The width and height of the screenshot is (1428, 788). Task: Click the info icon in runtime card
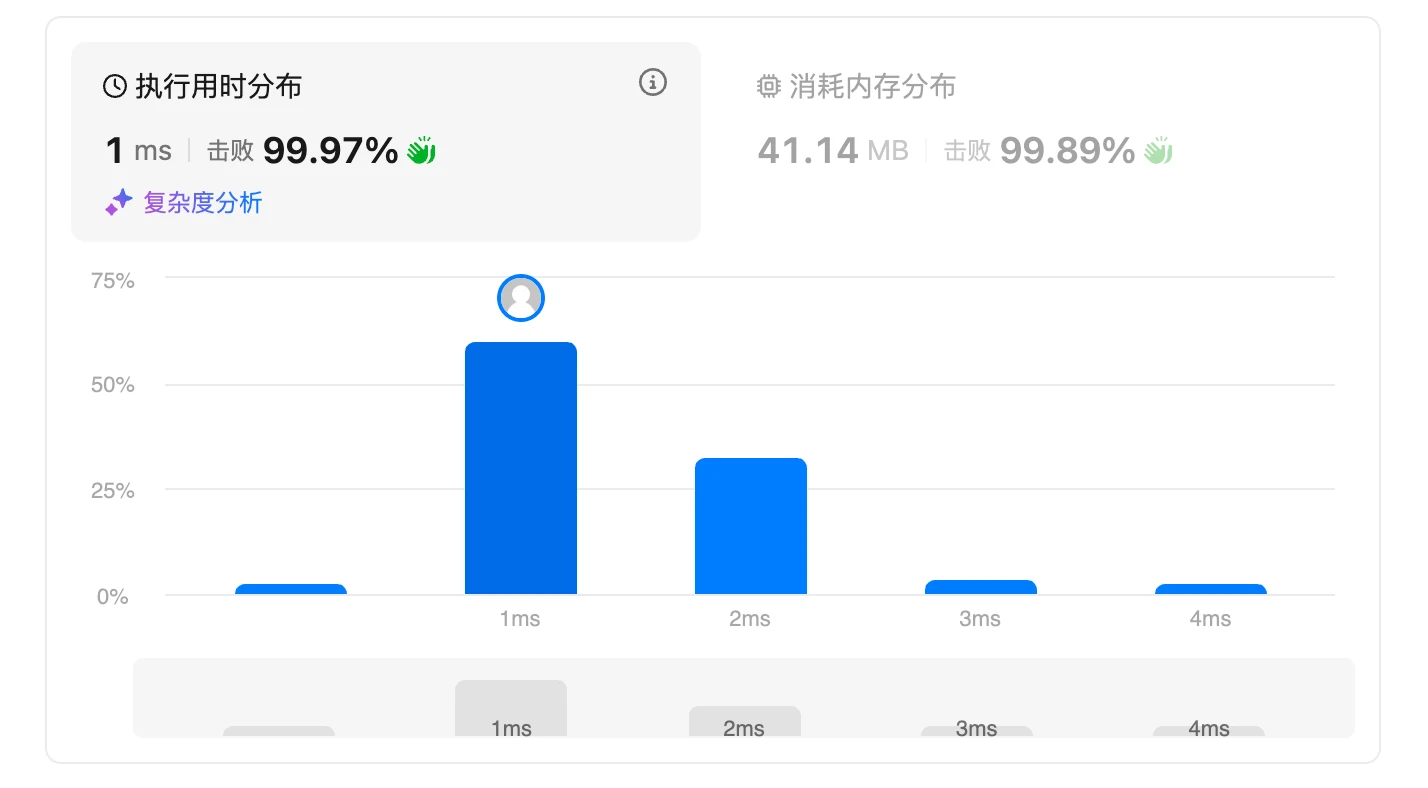coord(652,83)
